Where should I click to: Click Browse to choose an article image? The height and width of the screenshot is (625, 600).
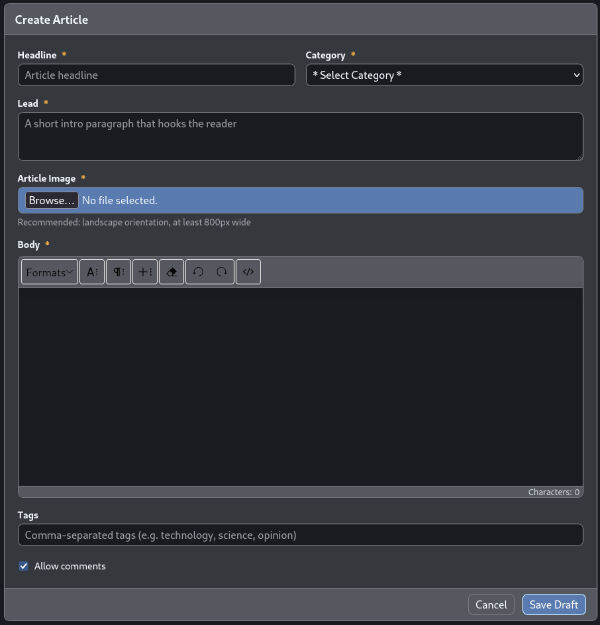click(x=52, y=200)
